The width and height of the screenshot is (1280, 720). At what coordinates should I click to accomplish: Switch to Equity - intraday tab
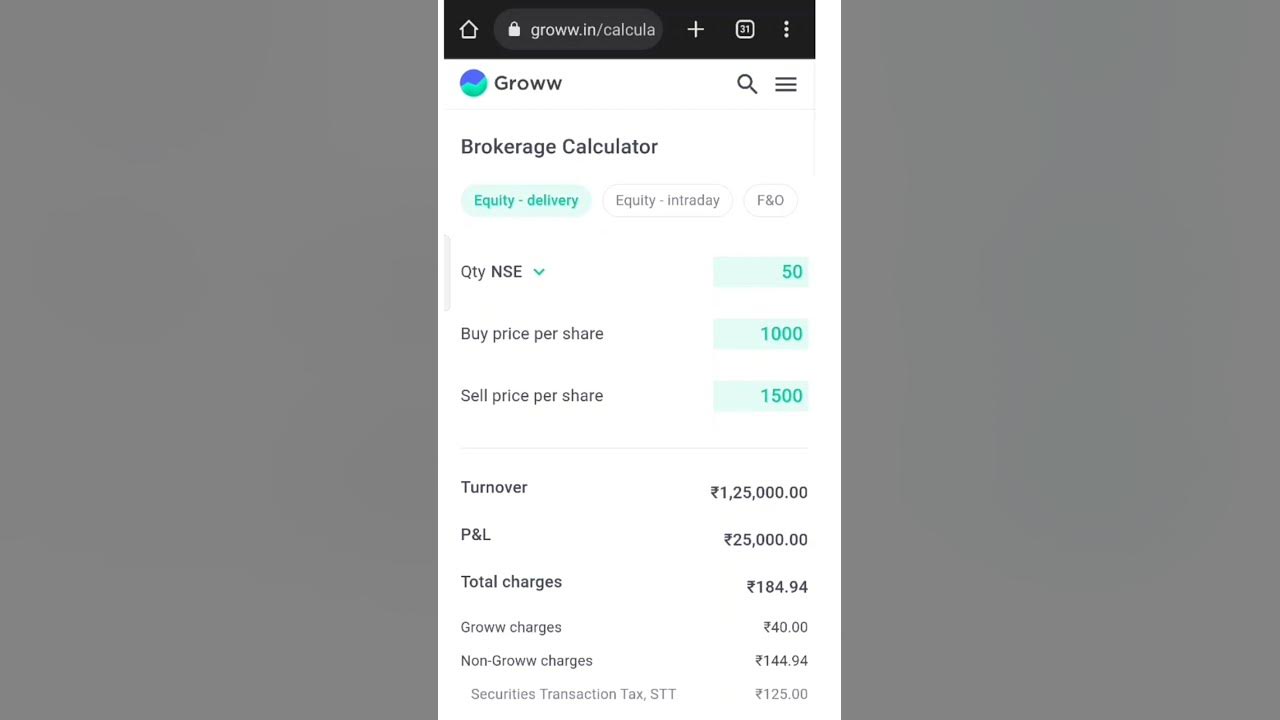(667, 200)
